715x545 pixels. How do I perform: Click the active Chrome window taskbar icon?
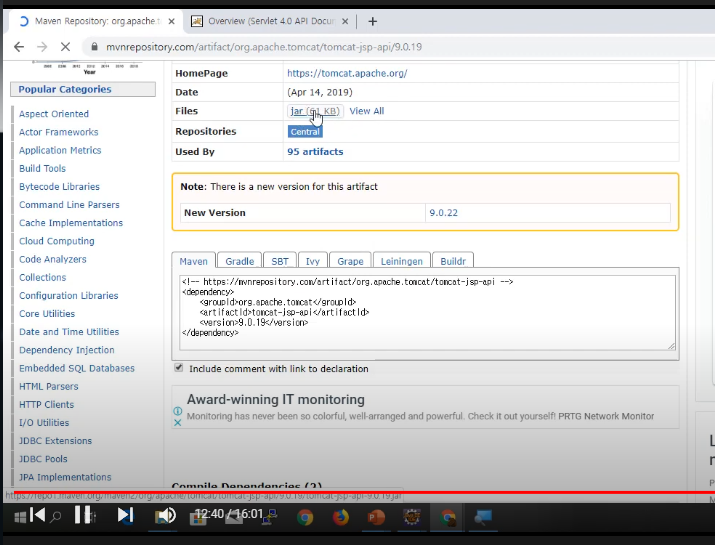[447, 518]
